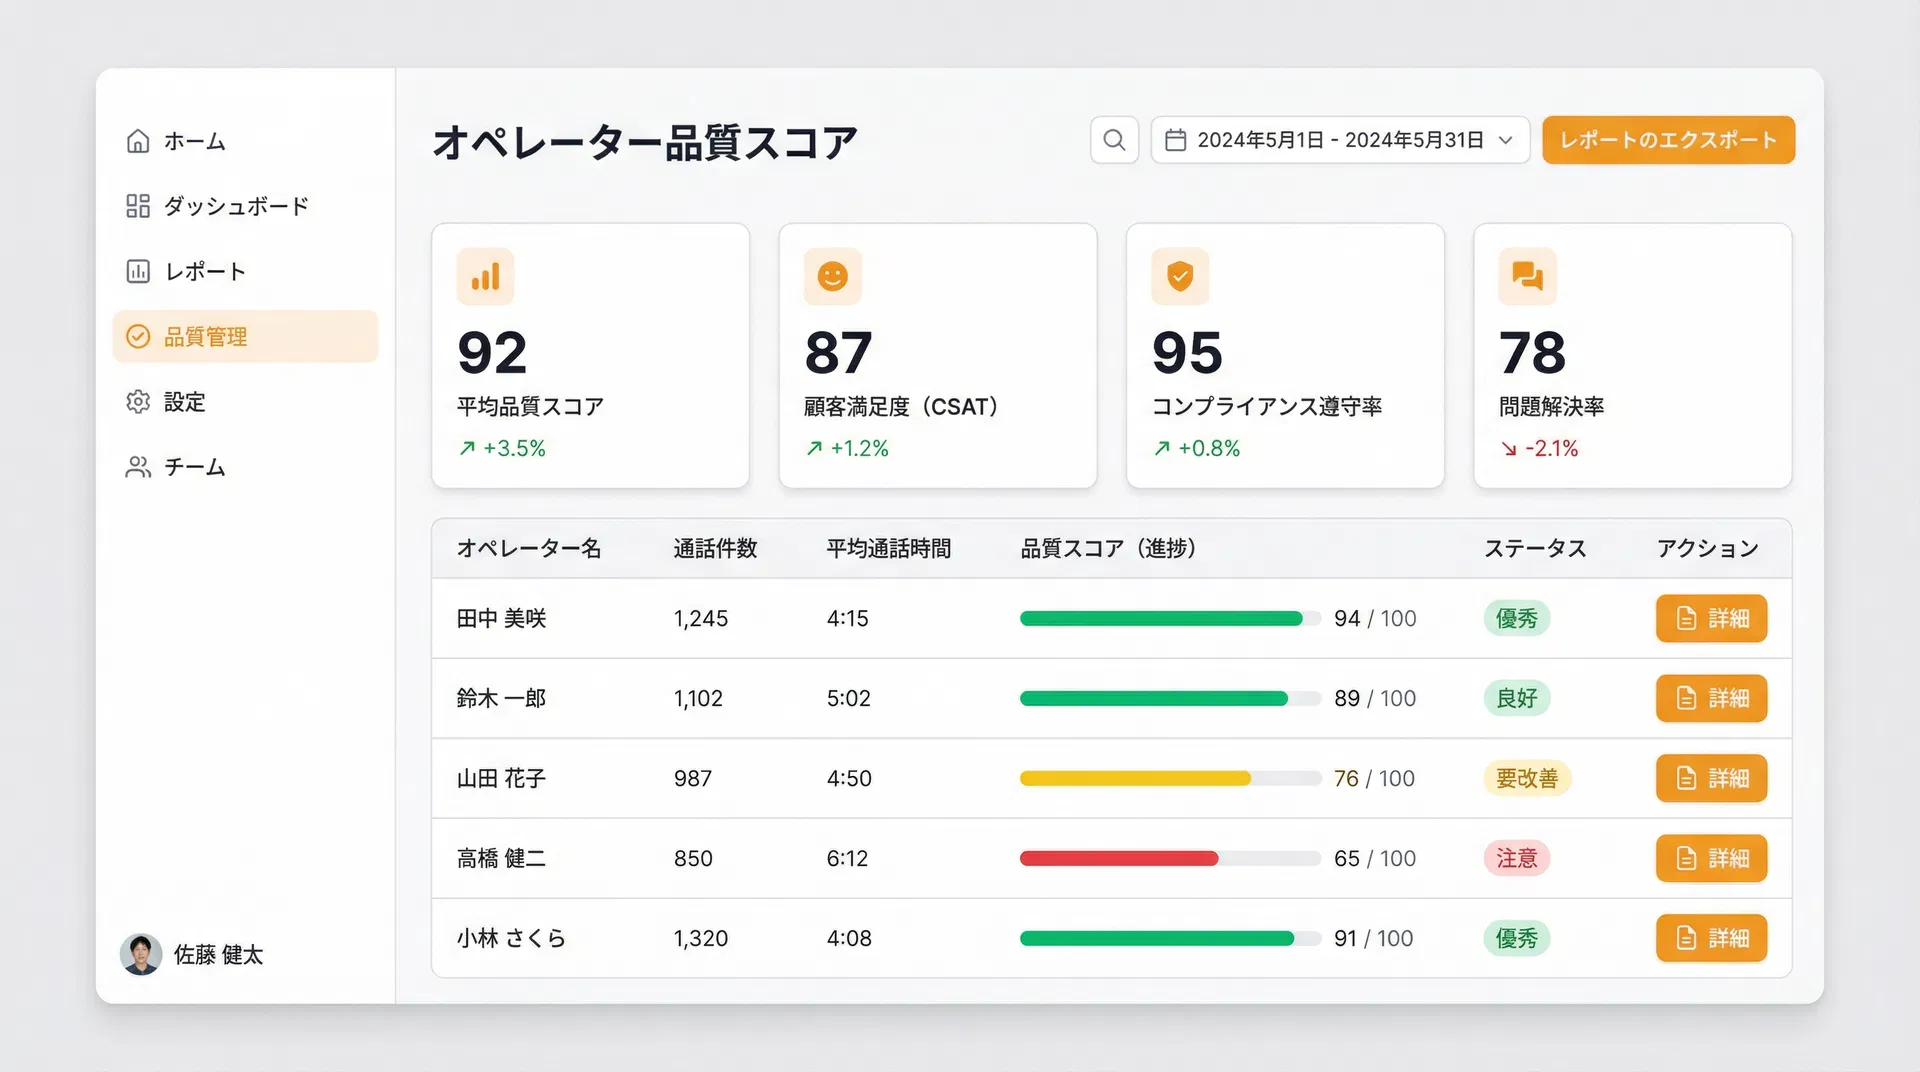Click the smiley icon on 顧客満足度 card

(832, 276)
